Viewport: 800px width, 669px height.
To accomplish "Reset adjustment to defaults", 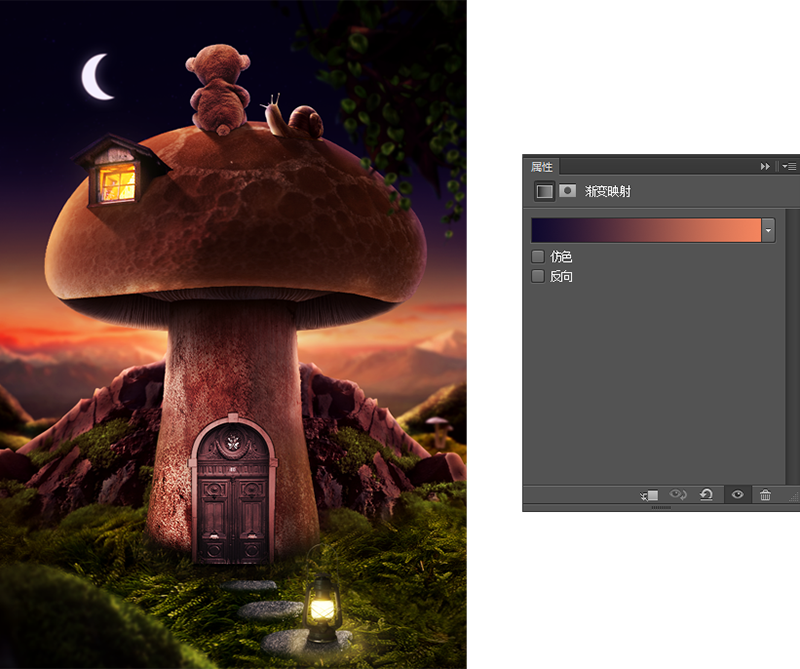I will tap(707, 494).
